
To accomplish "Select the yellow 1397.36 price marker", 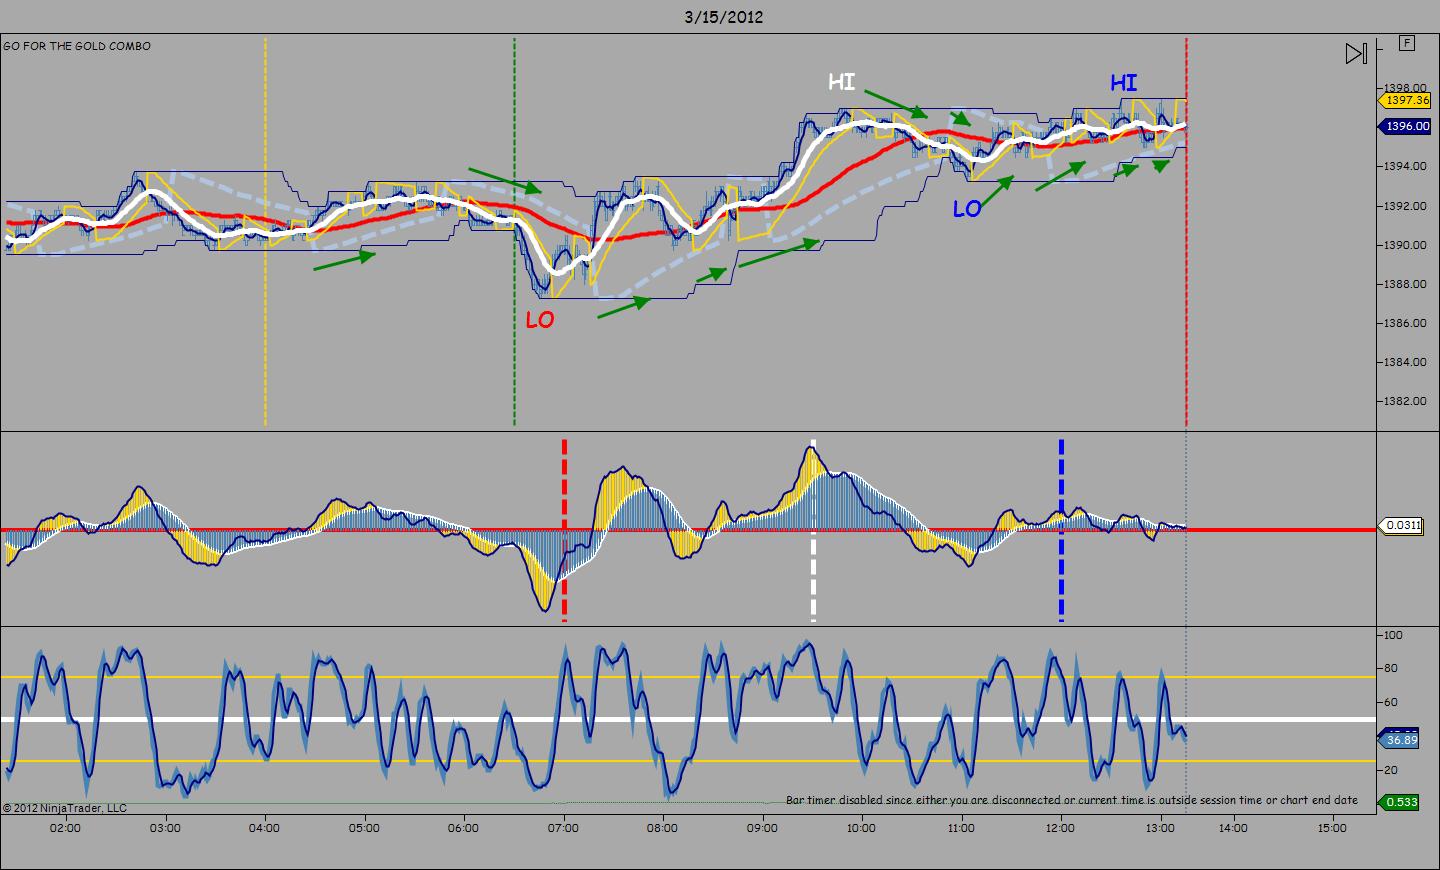I will pyautogui.click(x=1404, y=100).
